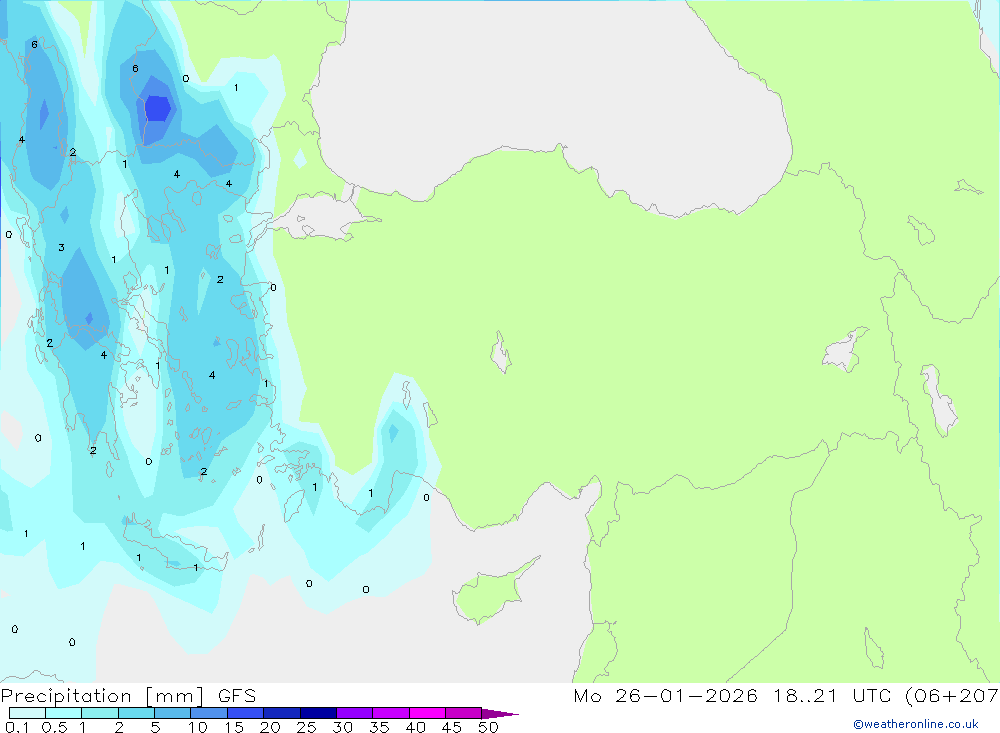The height and width of the screenshot is (733, 1000).
Task: Click the legend scale label '5'
Action: (155, 727)
